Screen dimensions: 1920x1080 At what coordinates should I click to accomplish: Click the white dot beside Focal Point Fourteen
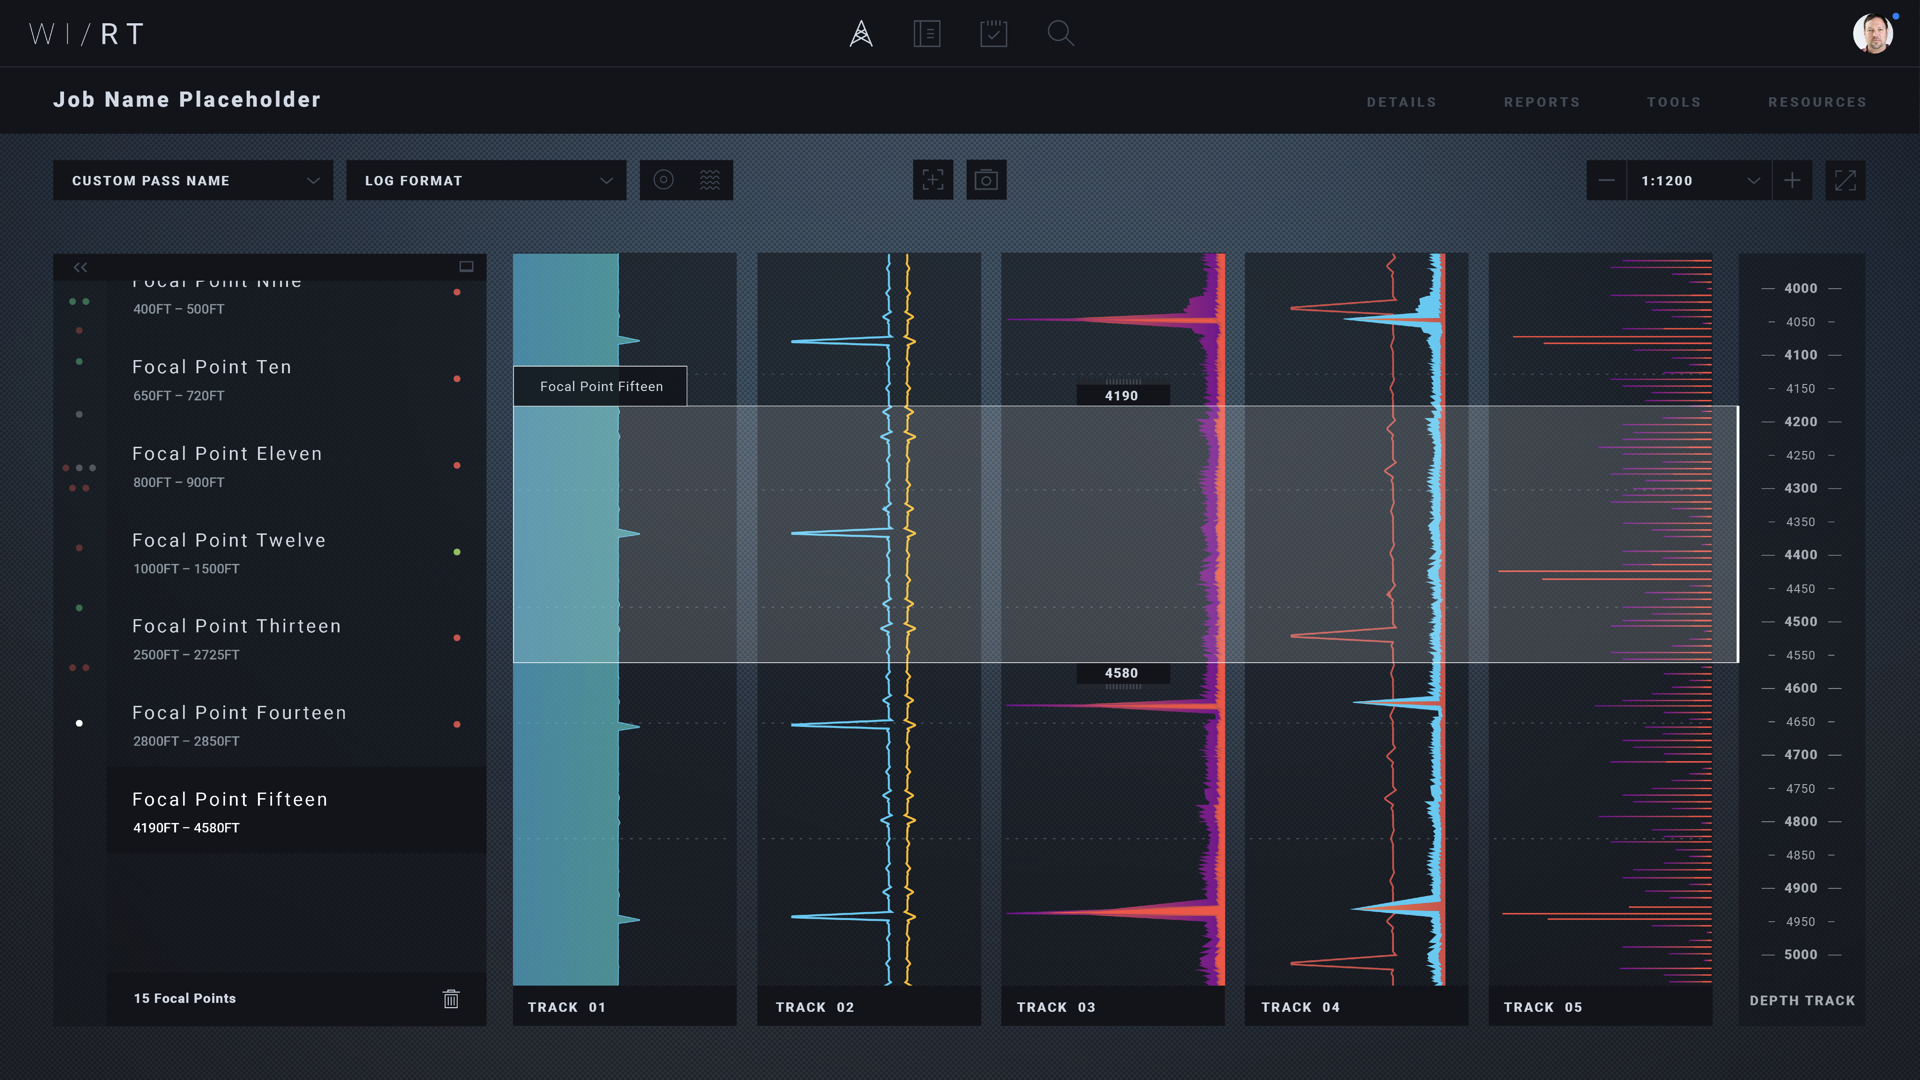[79, 723]
